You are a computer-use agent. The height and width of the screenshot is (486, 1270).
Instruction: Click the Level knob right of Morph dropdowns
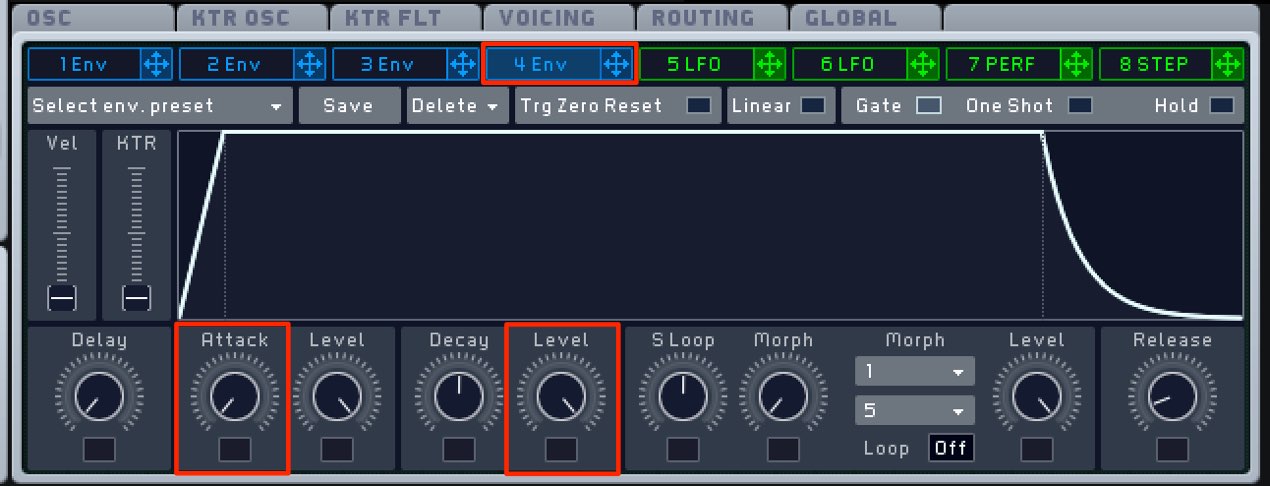click(x=1036, y=396)
